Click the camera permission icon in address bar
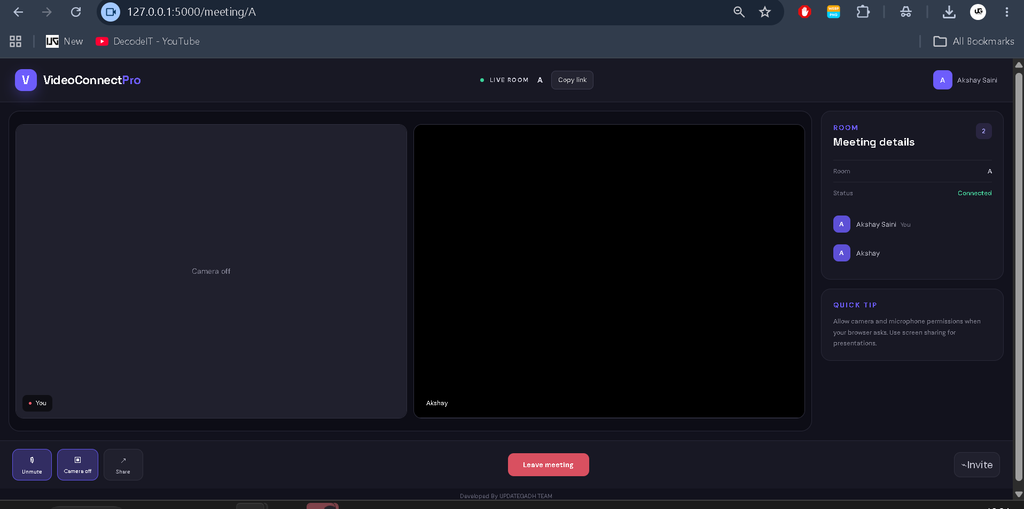 pyautogui.click(x=111, y=12)
